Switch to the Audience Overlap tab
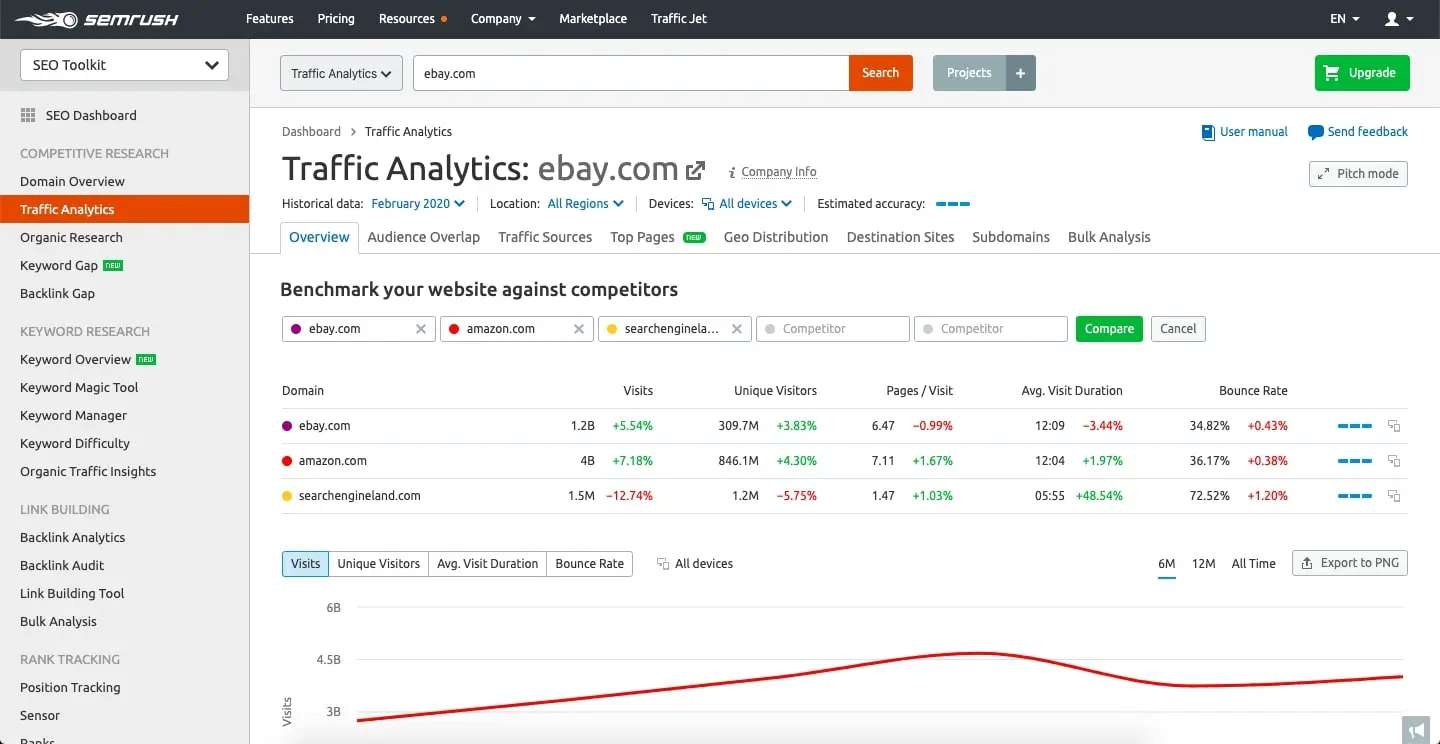Viewport: 1440px width, 744px height. 424,238
